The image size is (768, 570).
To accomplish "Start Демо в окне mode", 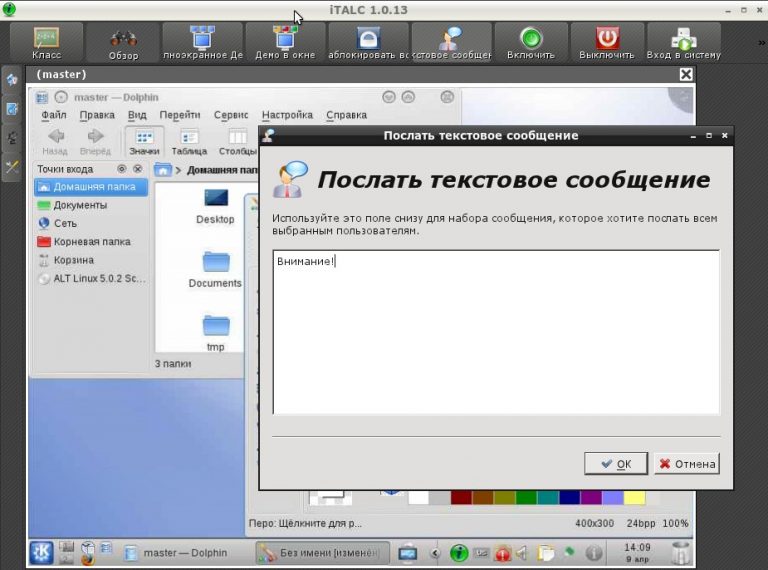I will 285,43.
